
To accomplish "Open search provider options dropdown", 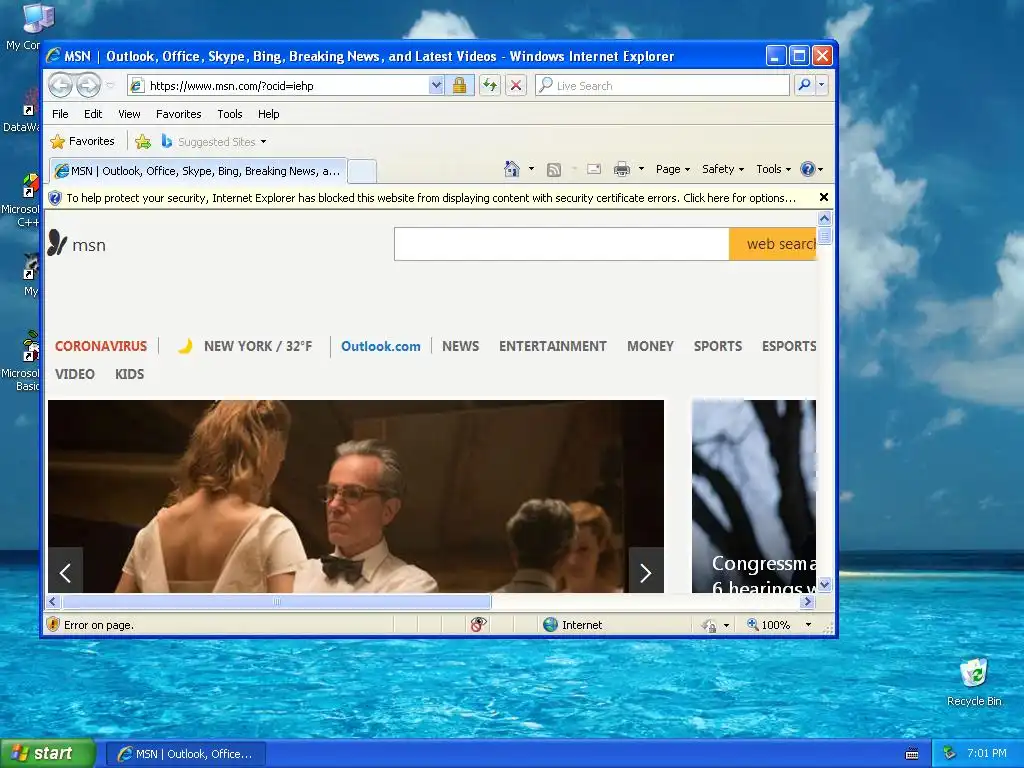I will pyautogui.click(x=822, y=86).
